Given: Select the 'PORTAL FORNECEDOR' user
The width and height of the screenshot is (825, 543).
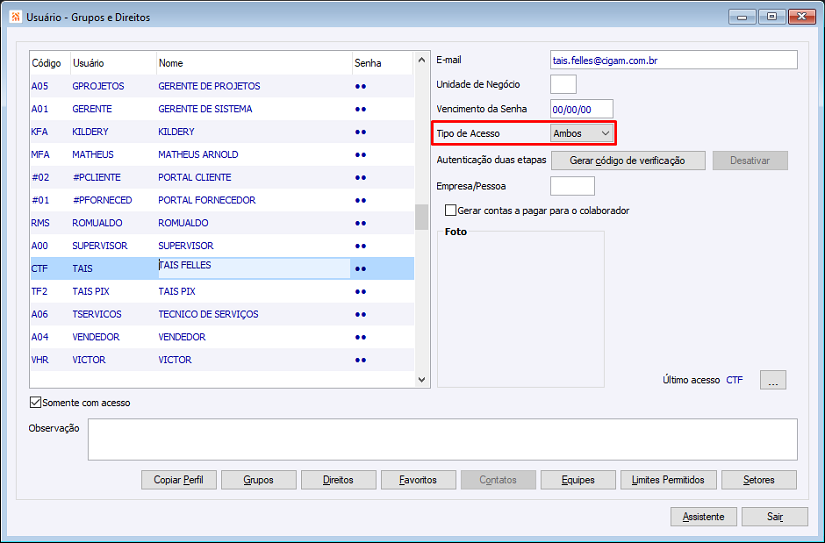Looking at the screenshot, I should (x=222, y=200).
